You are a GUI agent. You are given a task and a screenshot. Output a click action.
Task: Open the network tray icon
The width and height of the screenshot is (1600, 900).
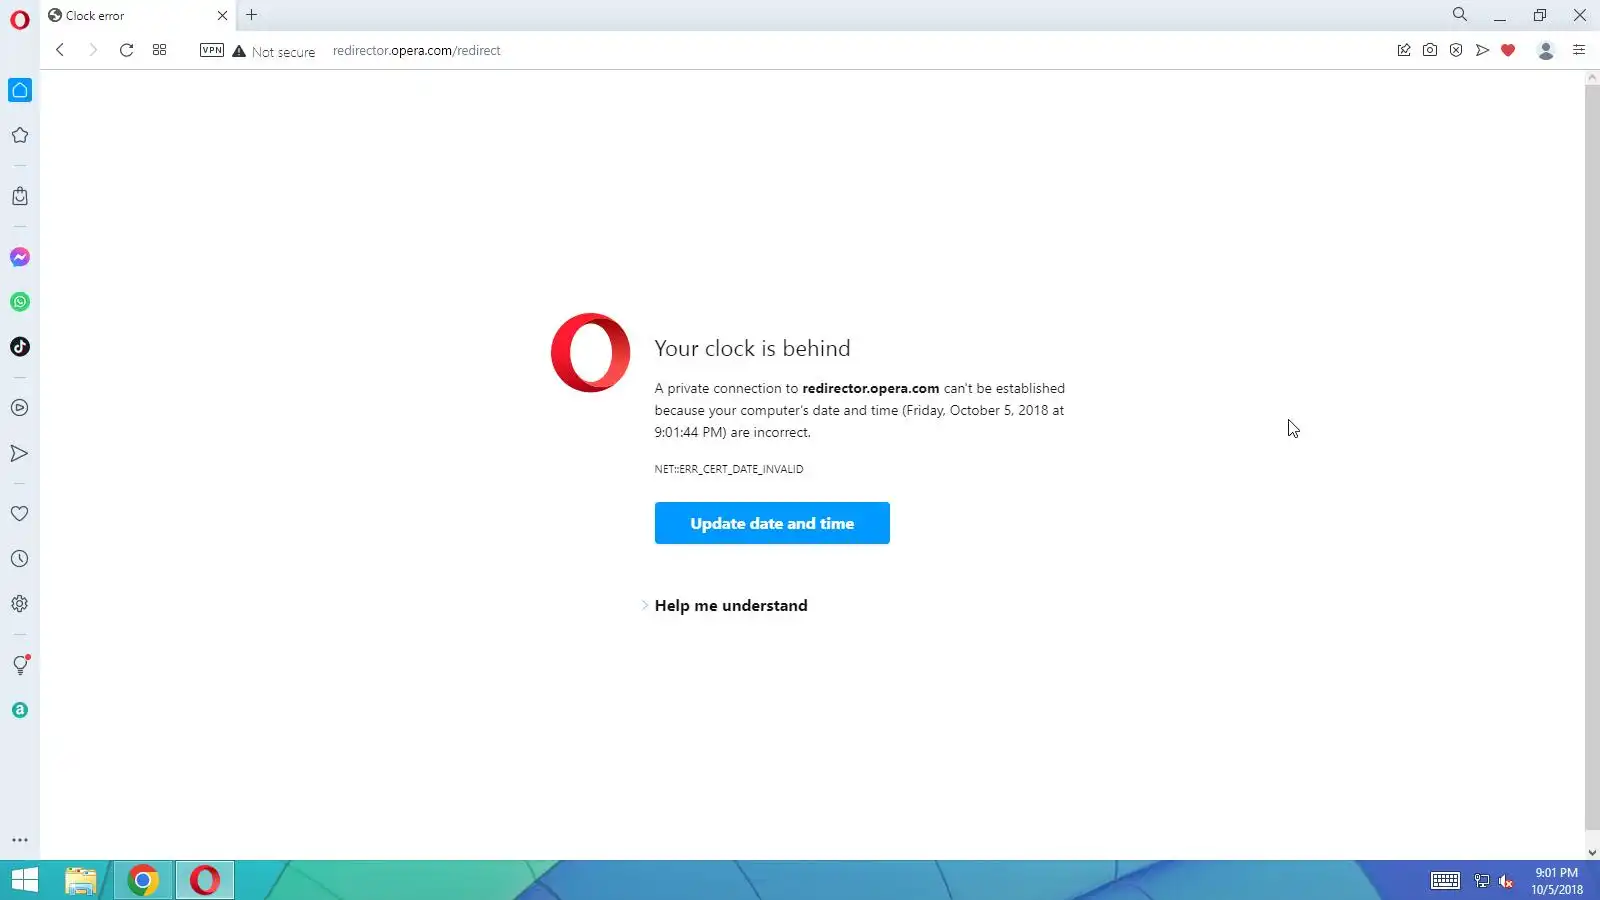tap(1482, 881)
